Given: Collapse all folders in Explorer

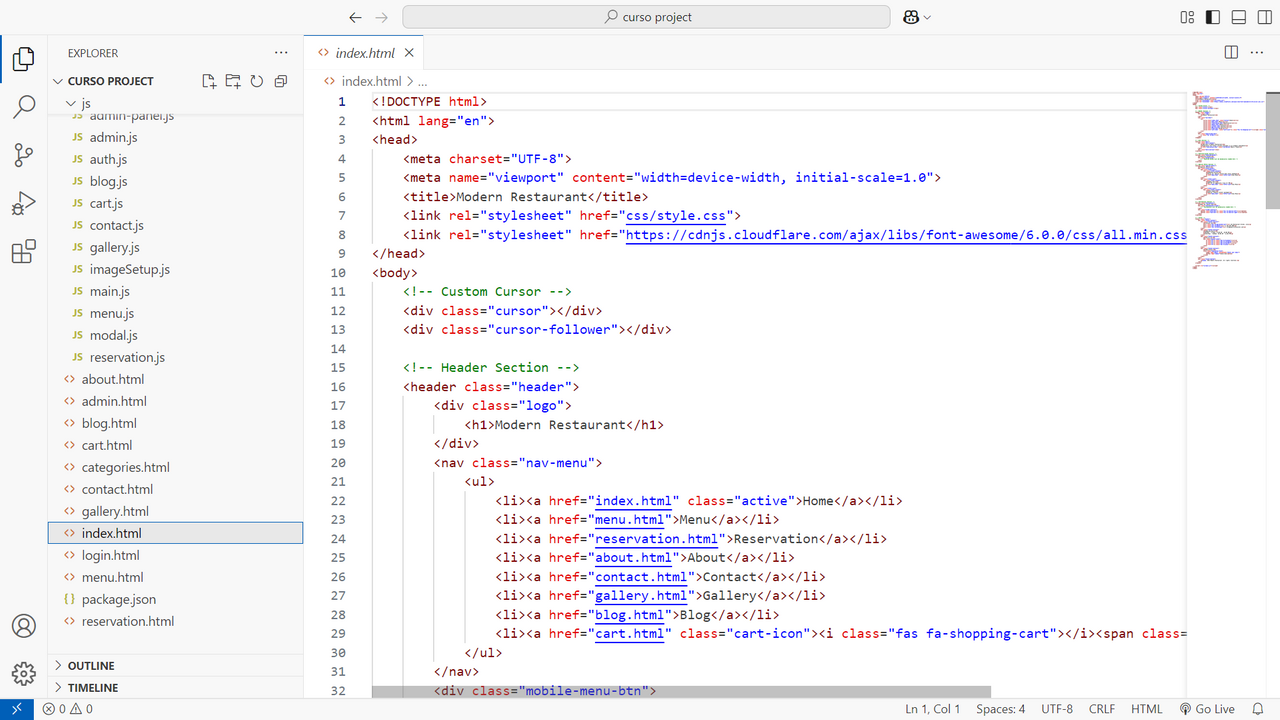Looking at the screenshot, I should pos(281,81).
